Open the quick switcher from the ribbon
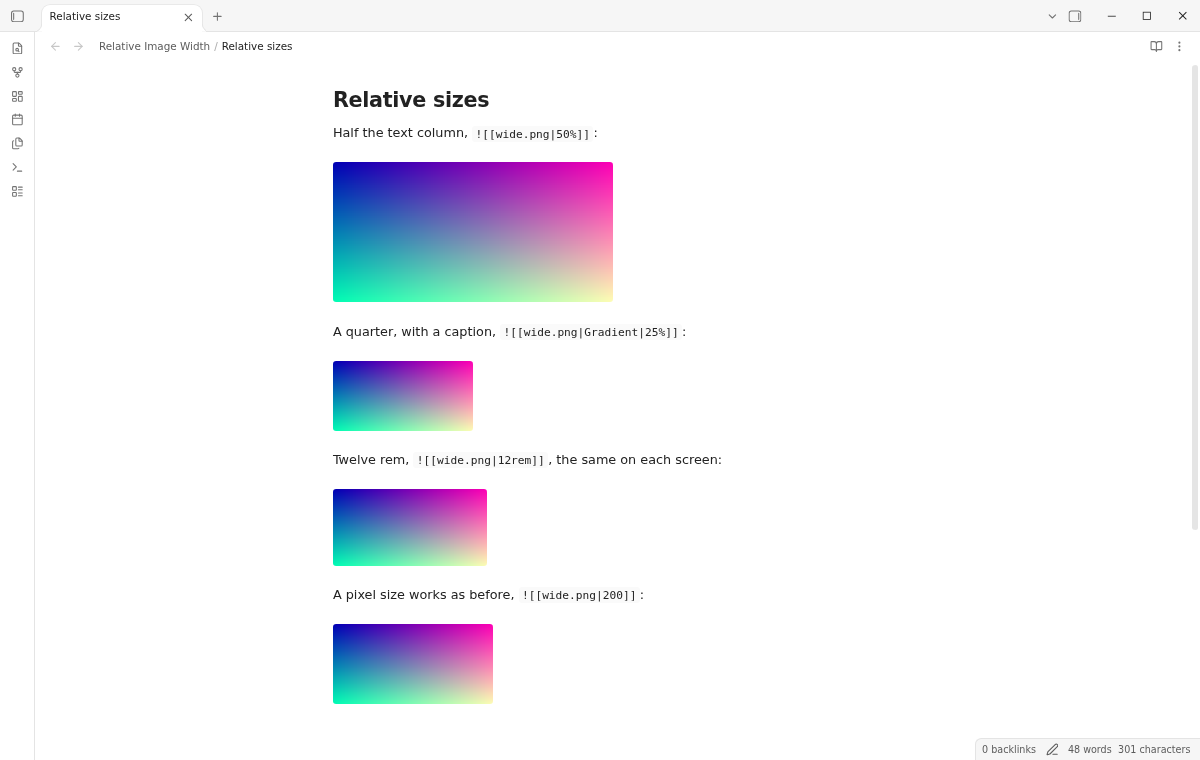The image size is (1200, 760). click(17, 48)
